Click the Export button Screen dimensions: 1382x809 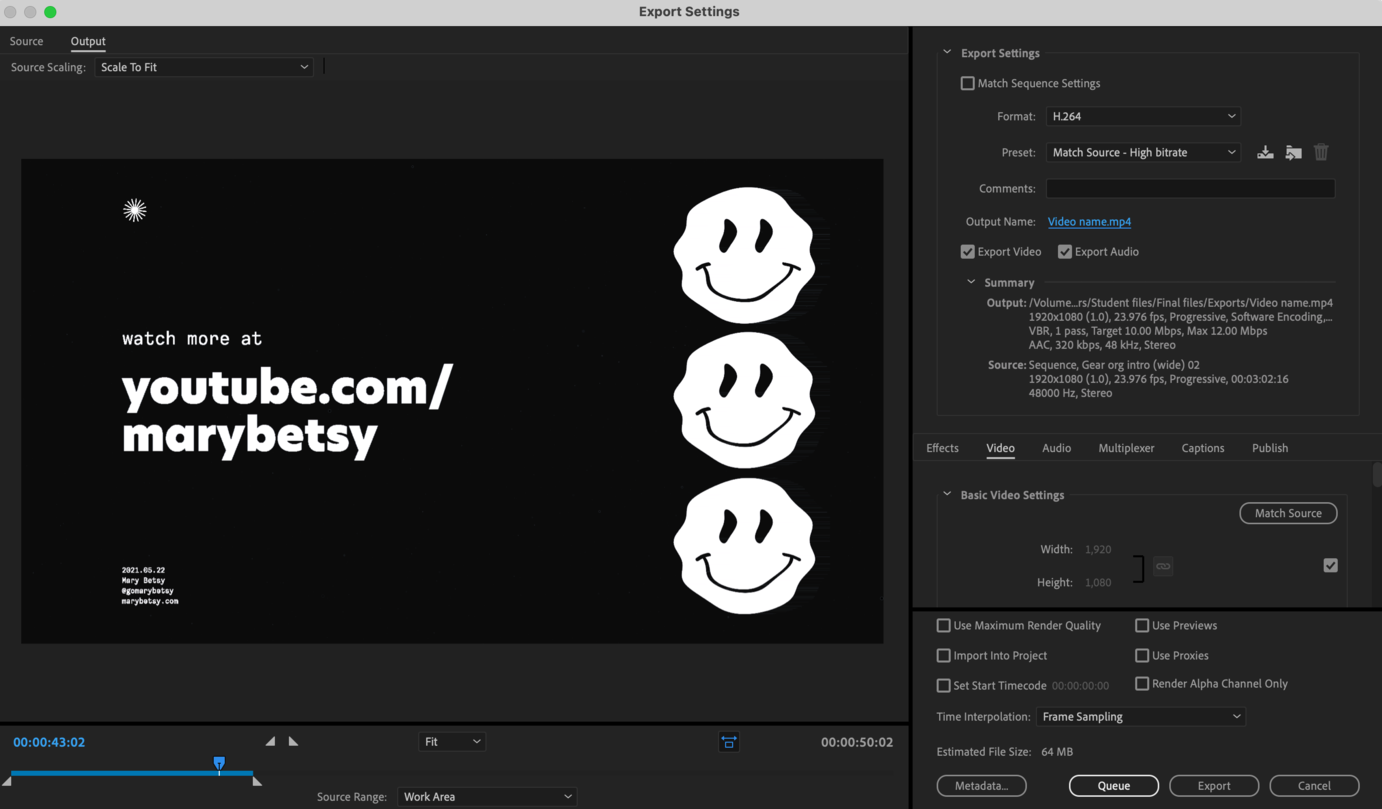1214,785
